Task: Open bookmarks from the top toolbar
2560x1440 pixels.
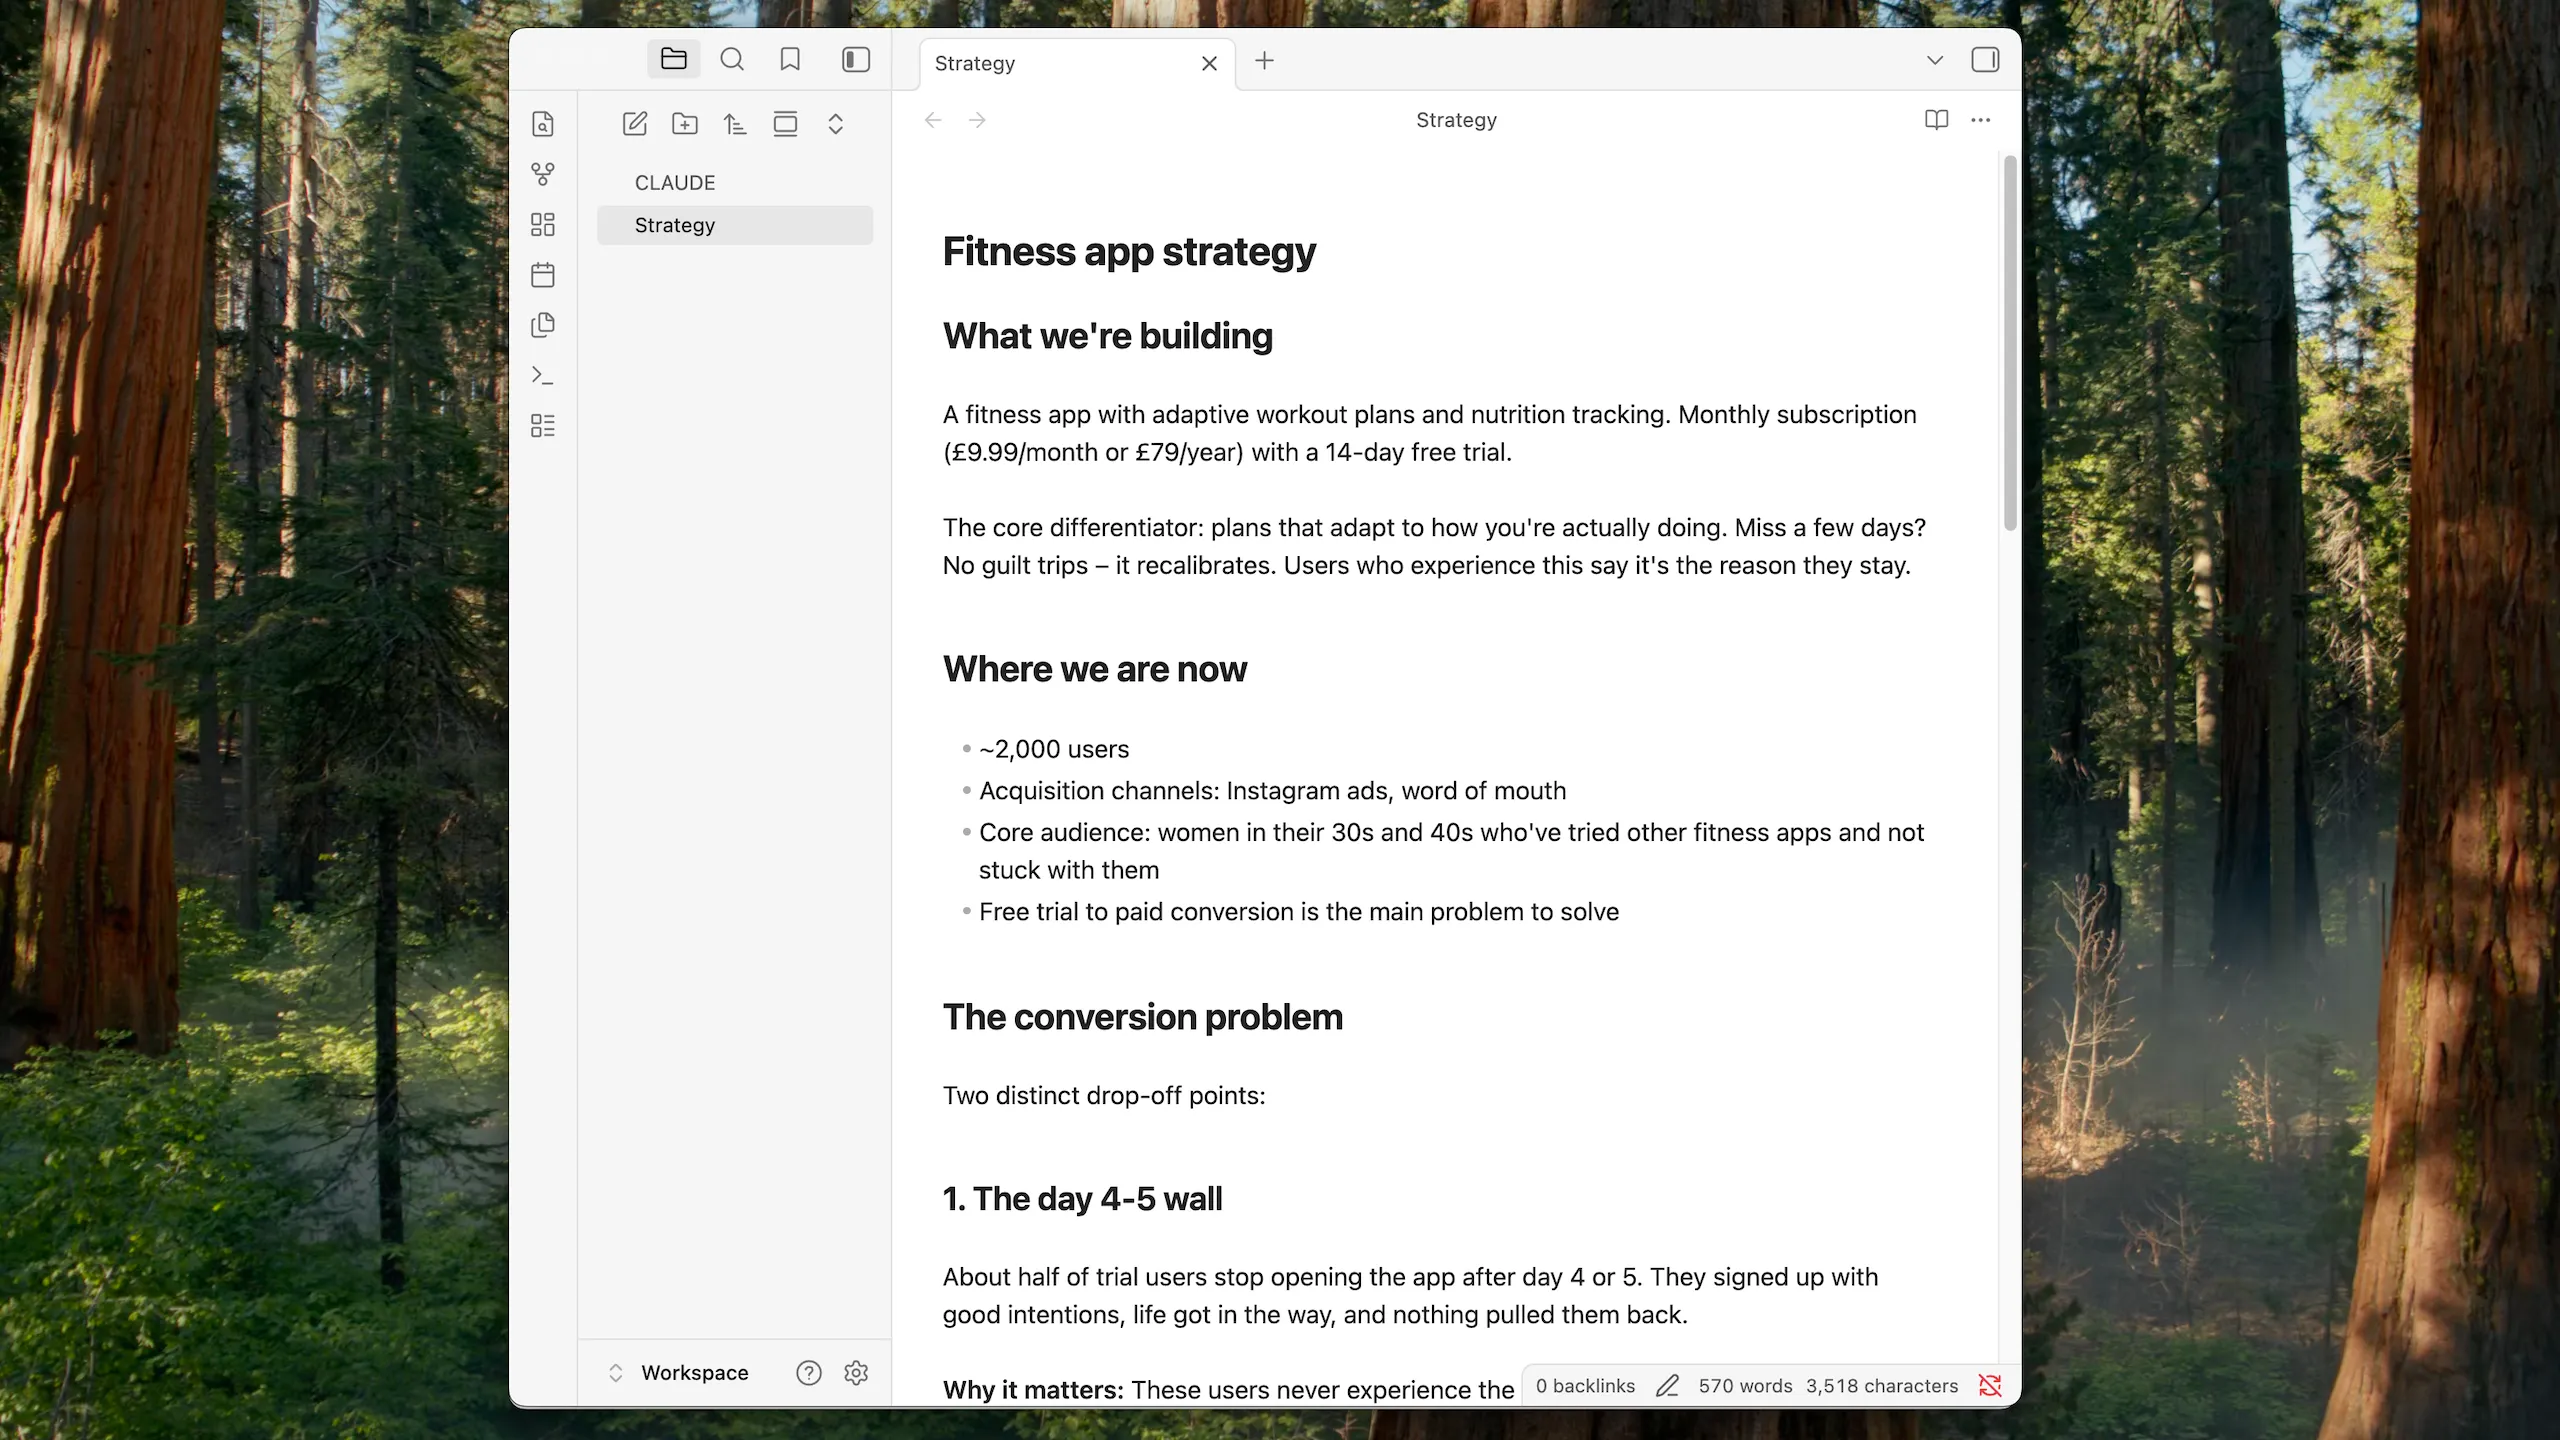Action: 789,59
